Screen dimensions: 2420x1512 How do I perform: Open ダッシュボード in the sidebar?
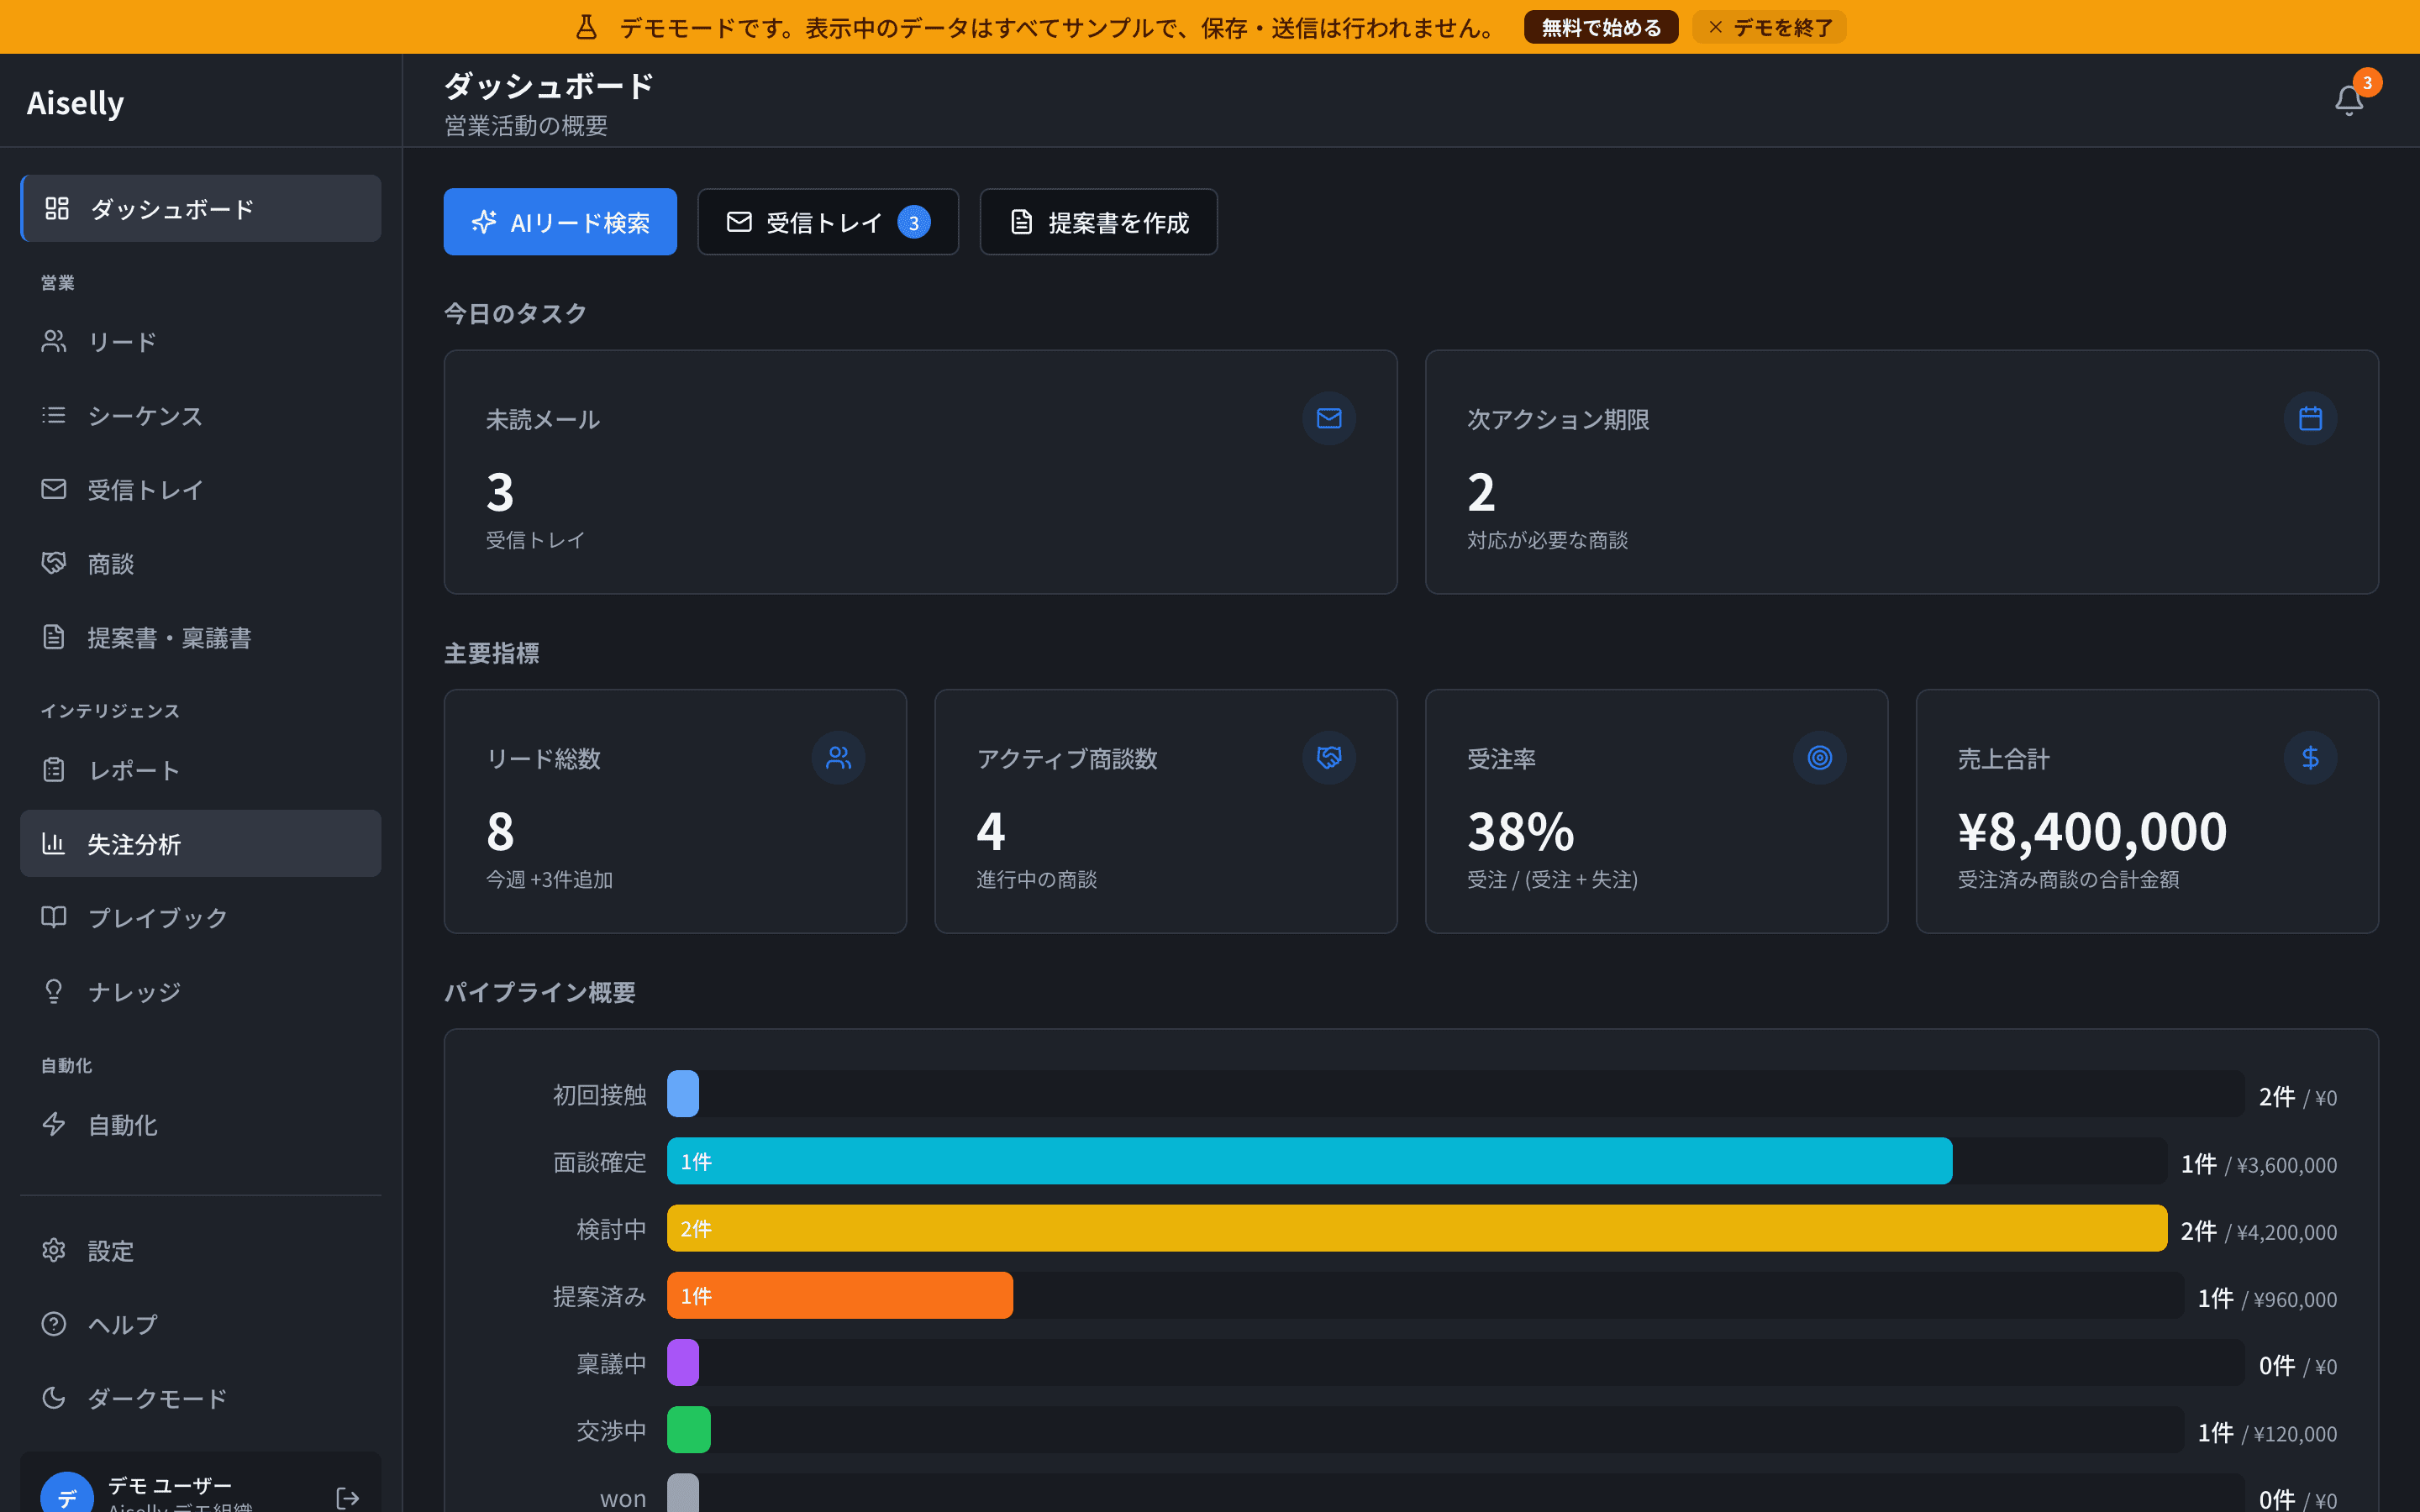(x=201, y=208)
